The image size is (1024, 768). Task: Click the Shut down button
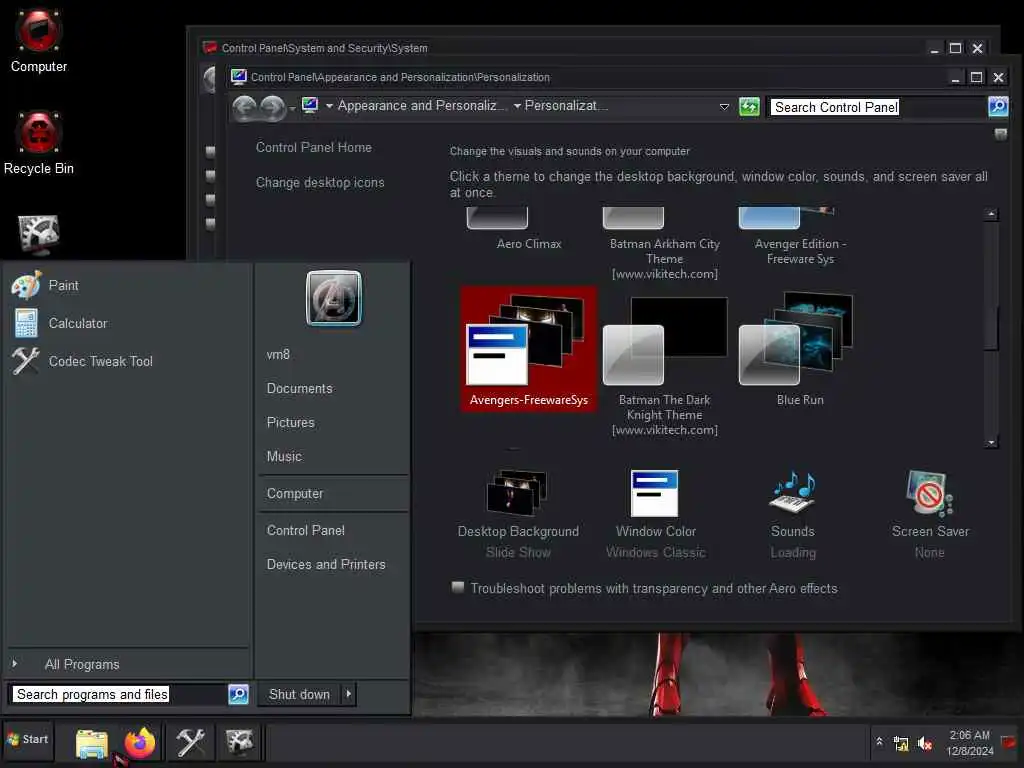coord(300,694)
